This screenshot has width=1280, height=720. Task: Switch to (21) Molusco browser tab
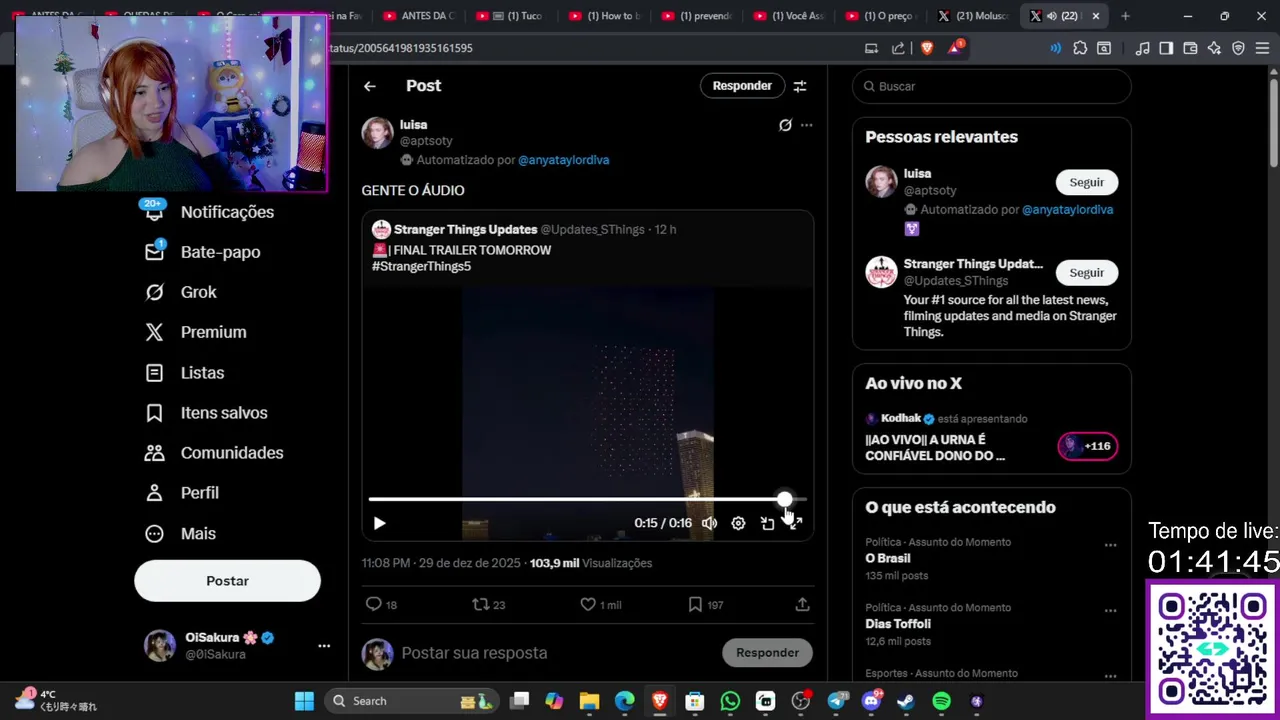(975, 16)
